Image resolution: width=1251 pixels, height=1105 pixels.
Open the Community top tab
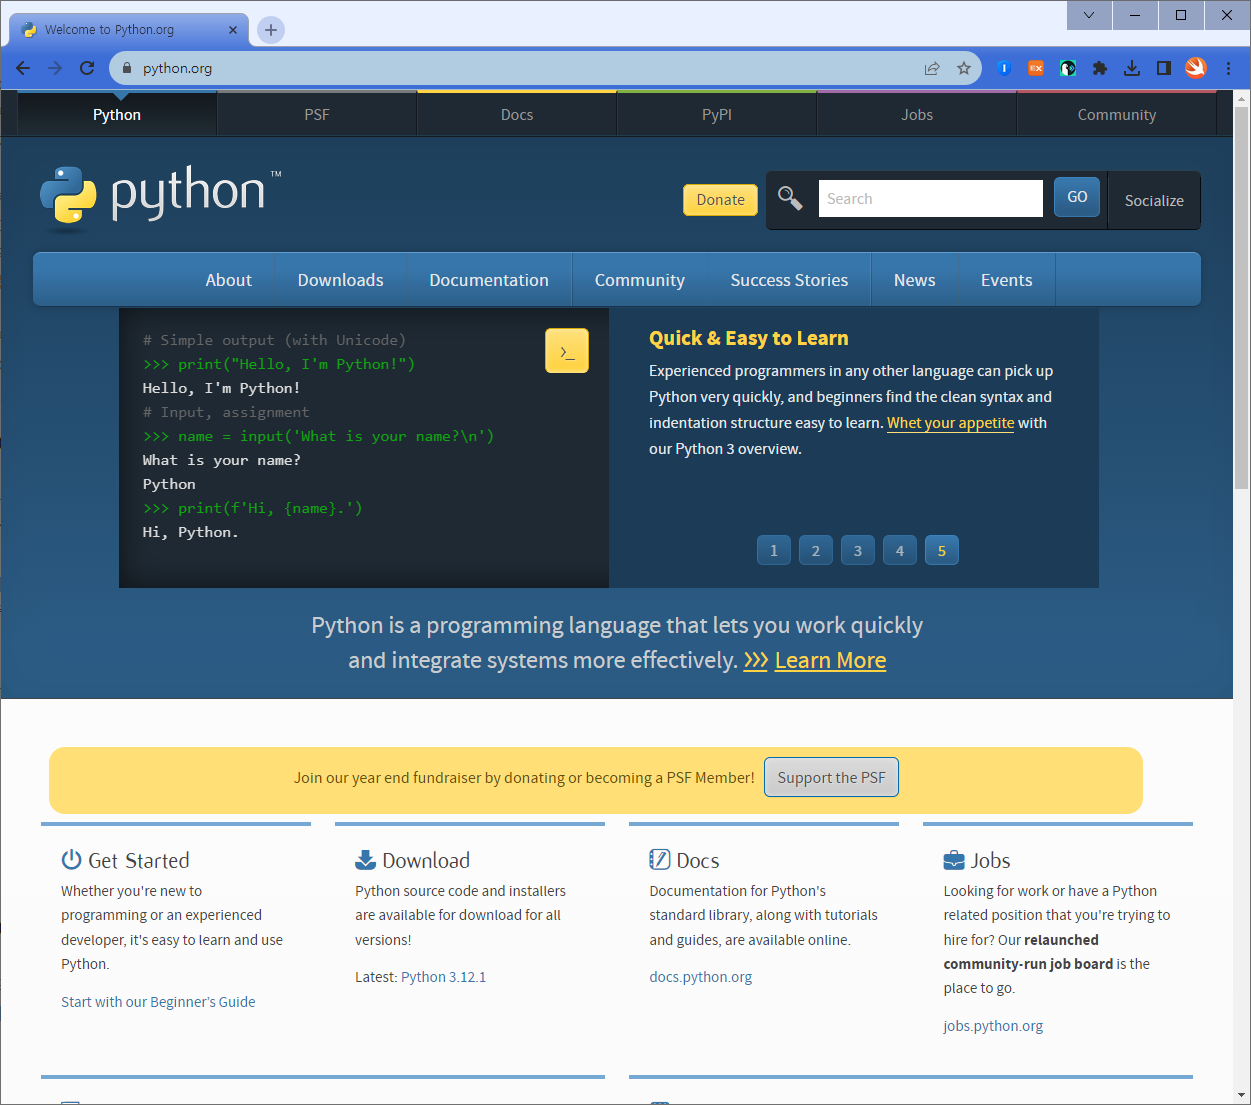[x=1117, y=114]
